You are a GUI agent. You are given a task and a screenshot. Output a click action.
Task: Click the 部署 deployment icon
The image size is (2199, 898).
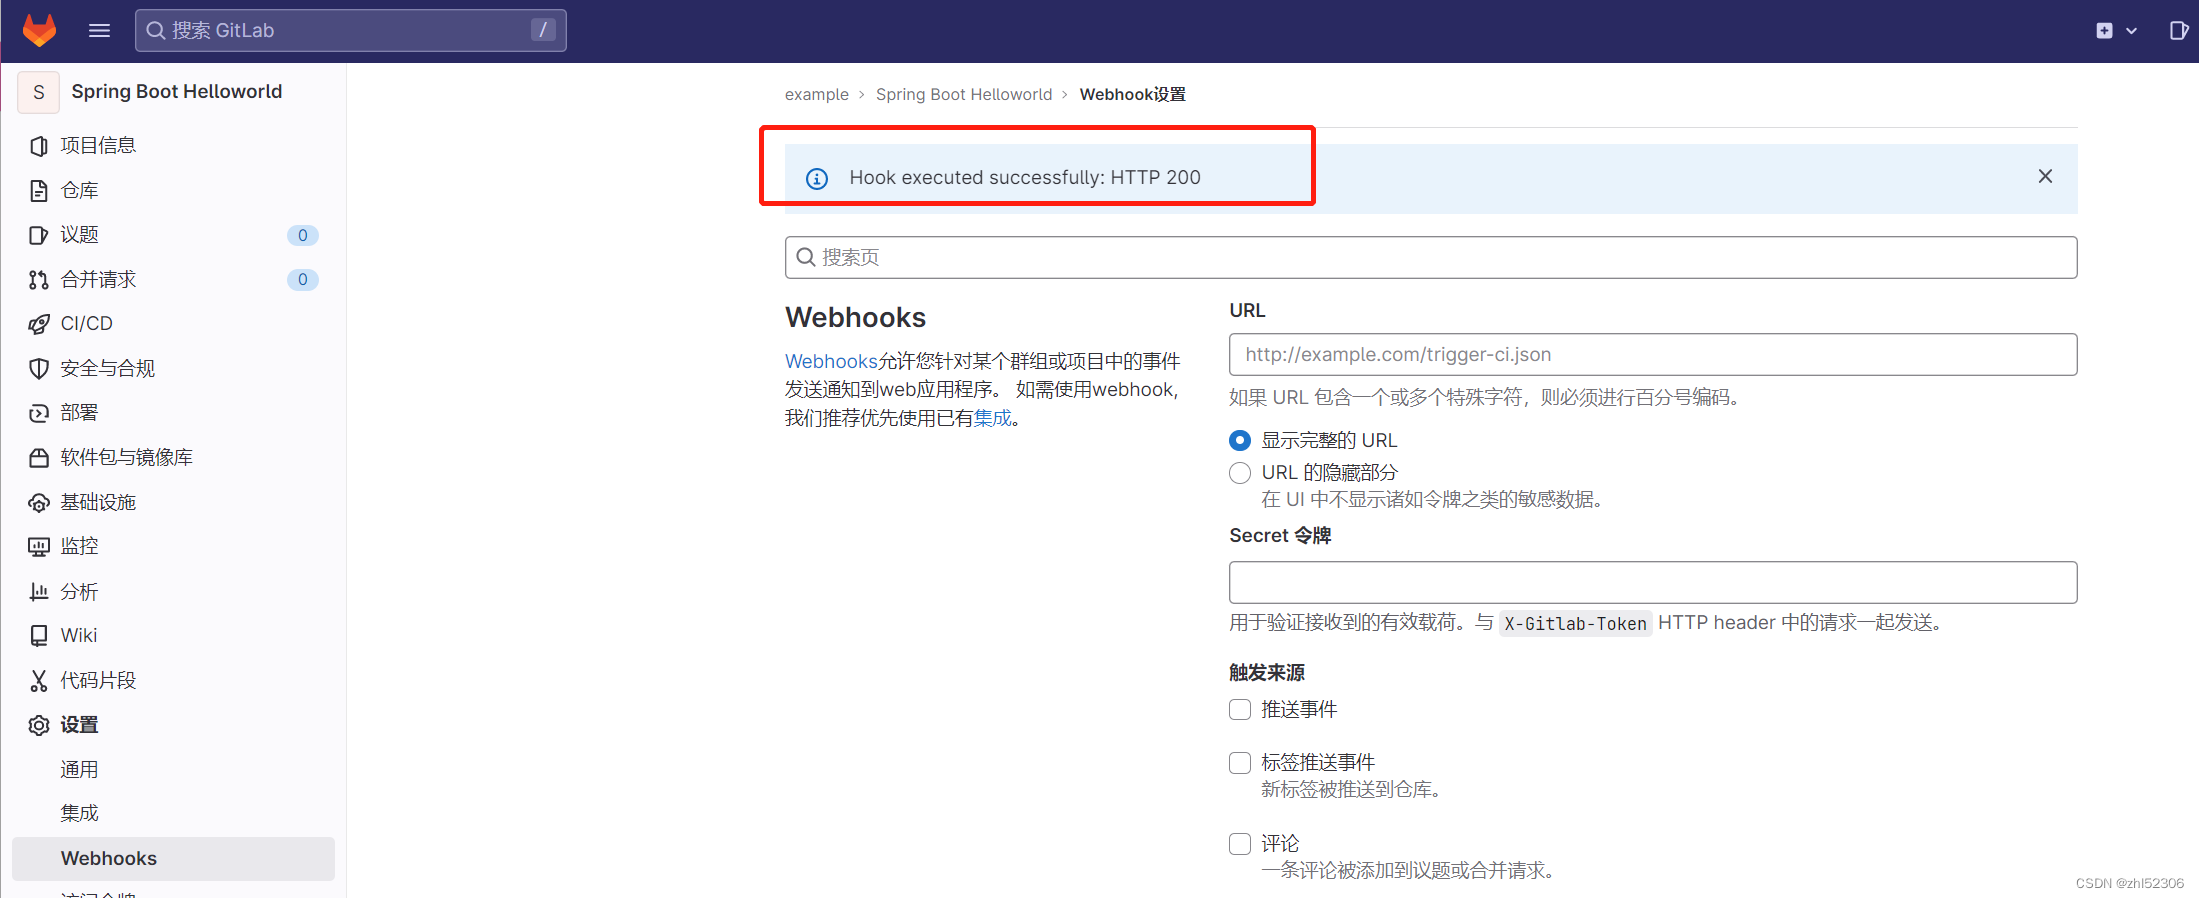click(x=39, y=413)
